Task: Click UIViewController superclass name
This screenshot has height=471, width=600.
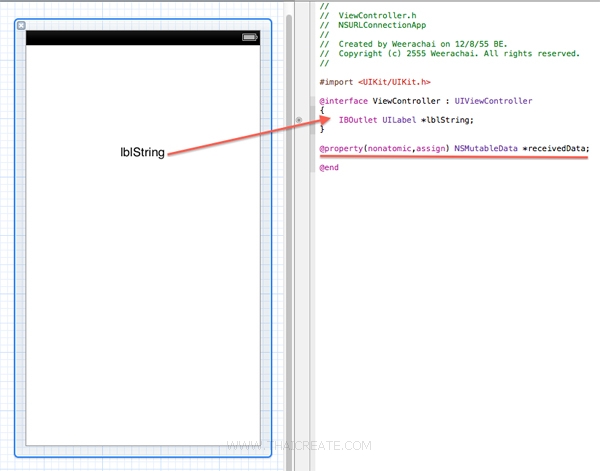Action: (x=493, y=101)
